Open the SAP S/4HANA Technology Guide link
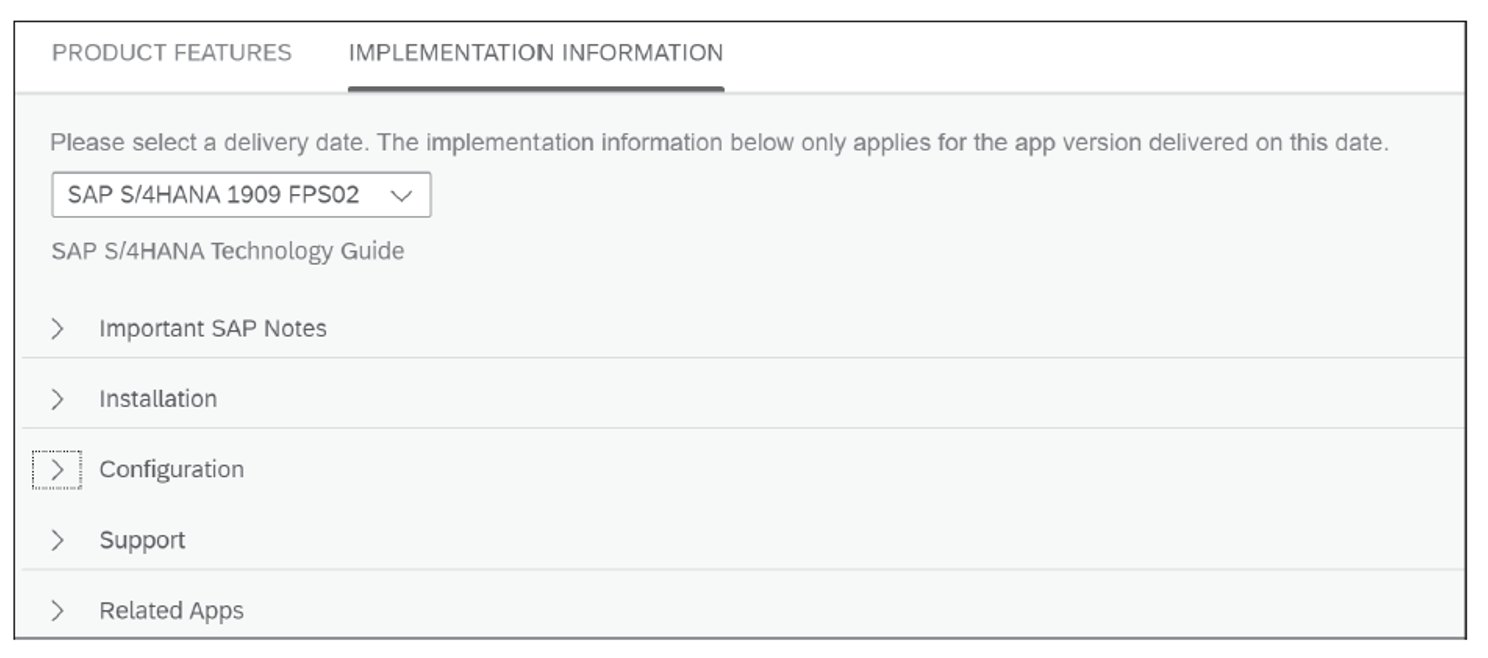Image resolution: width=1488 pixels, height=658 pixels. tap(228, 250)
